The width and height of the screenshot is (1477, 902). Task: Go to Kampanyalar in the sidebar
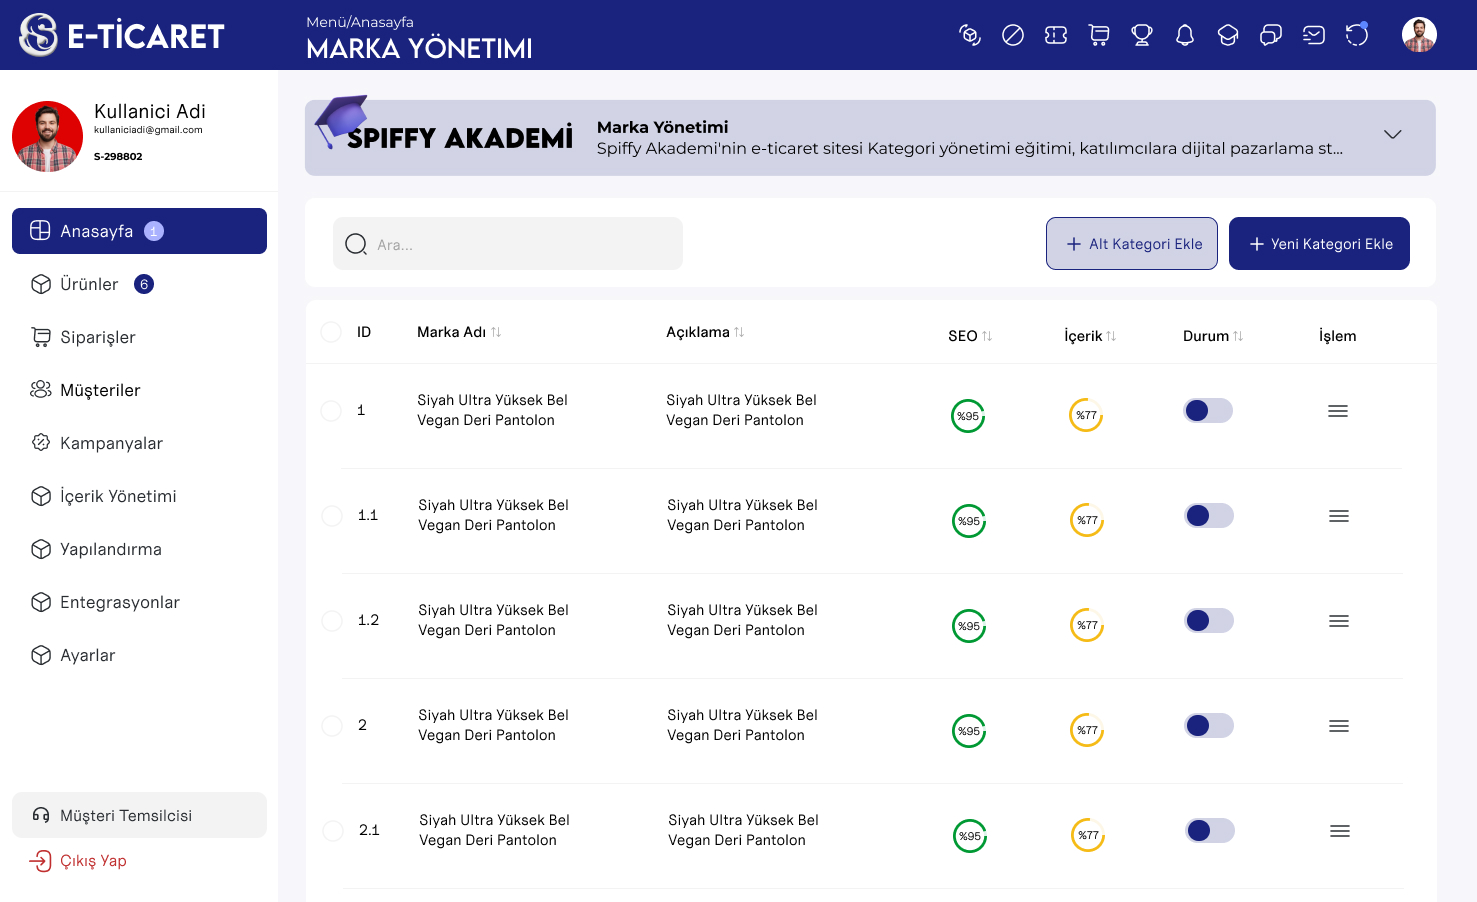click(x=111, y=443)
